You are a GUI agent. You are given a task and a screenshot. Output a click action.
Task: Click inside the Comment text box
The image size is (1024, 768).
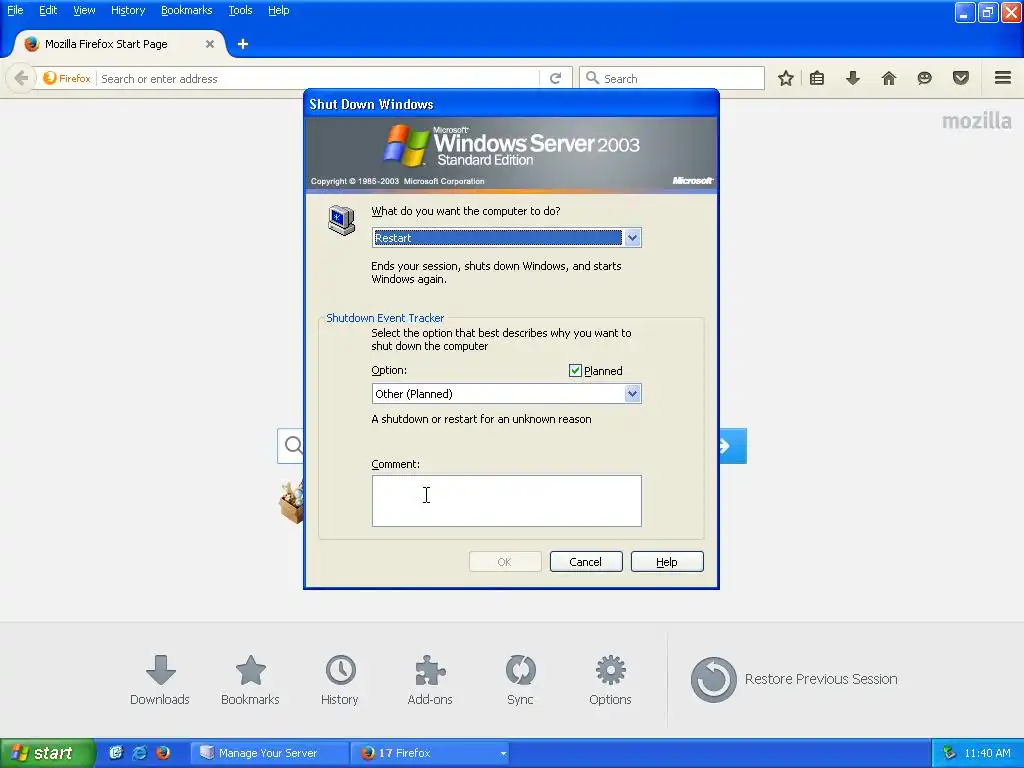click(507, 501)
